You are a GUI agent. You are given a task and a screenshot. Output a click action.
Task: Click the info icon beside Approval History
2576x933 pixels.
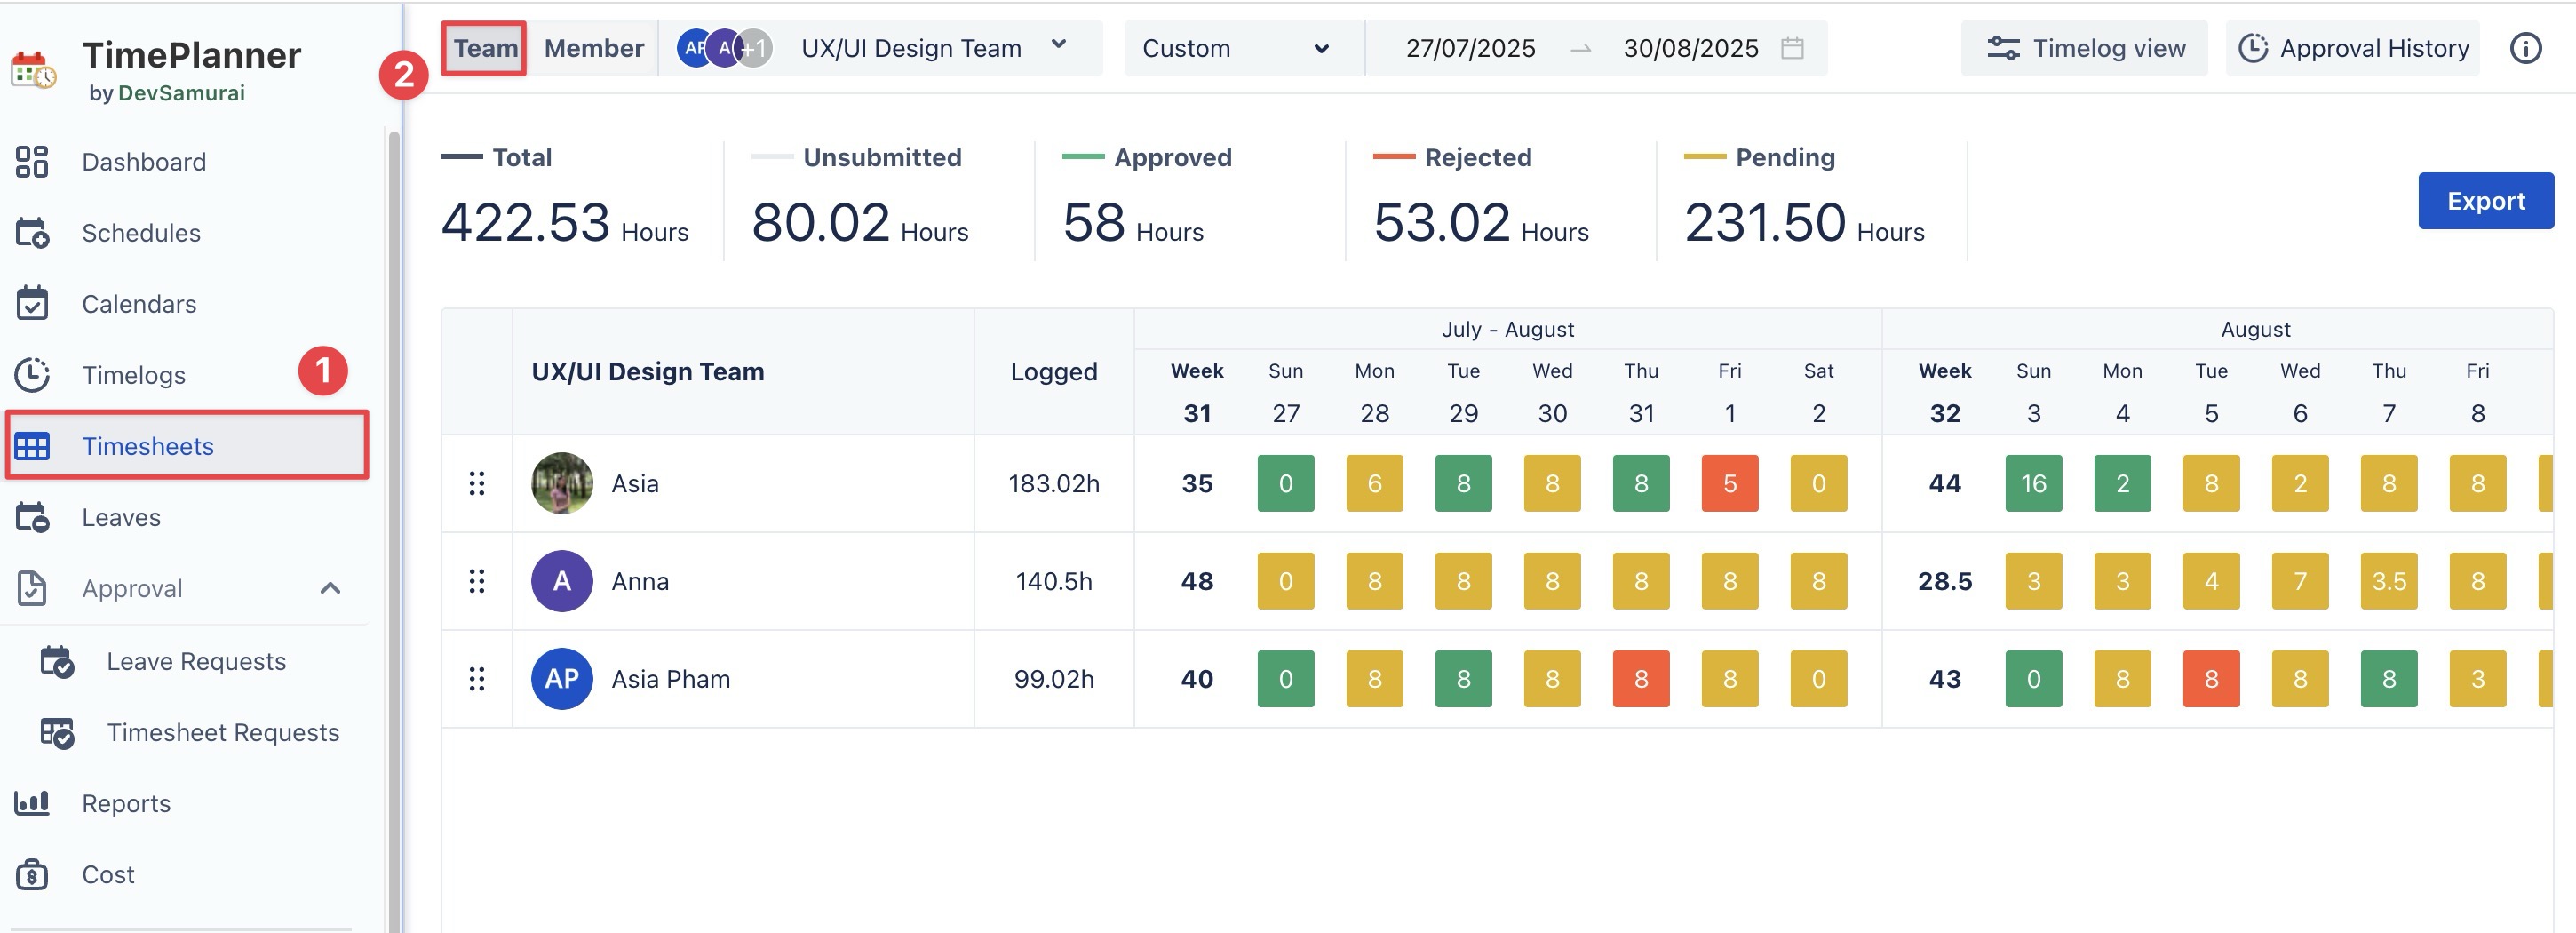tap(2525, 48)
